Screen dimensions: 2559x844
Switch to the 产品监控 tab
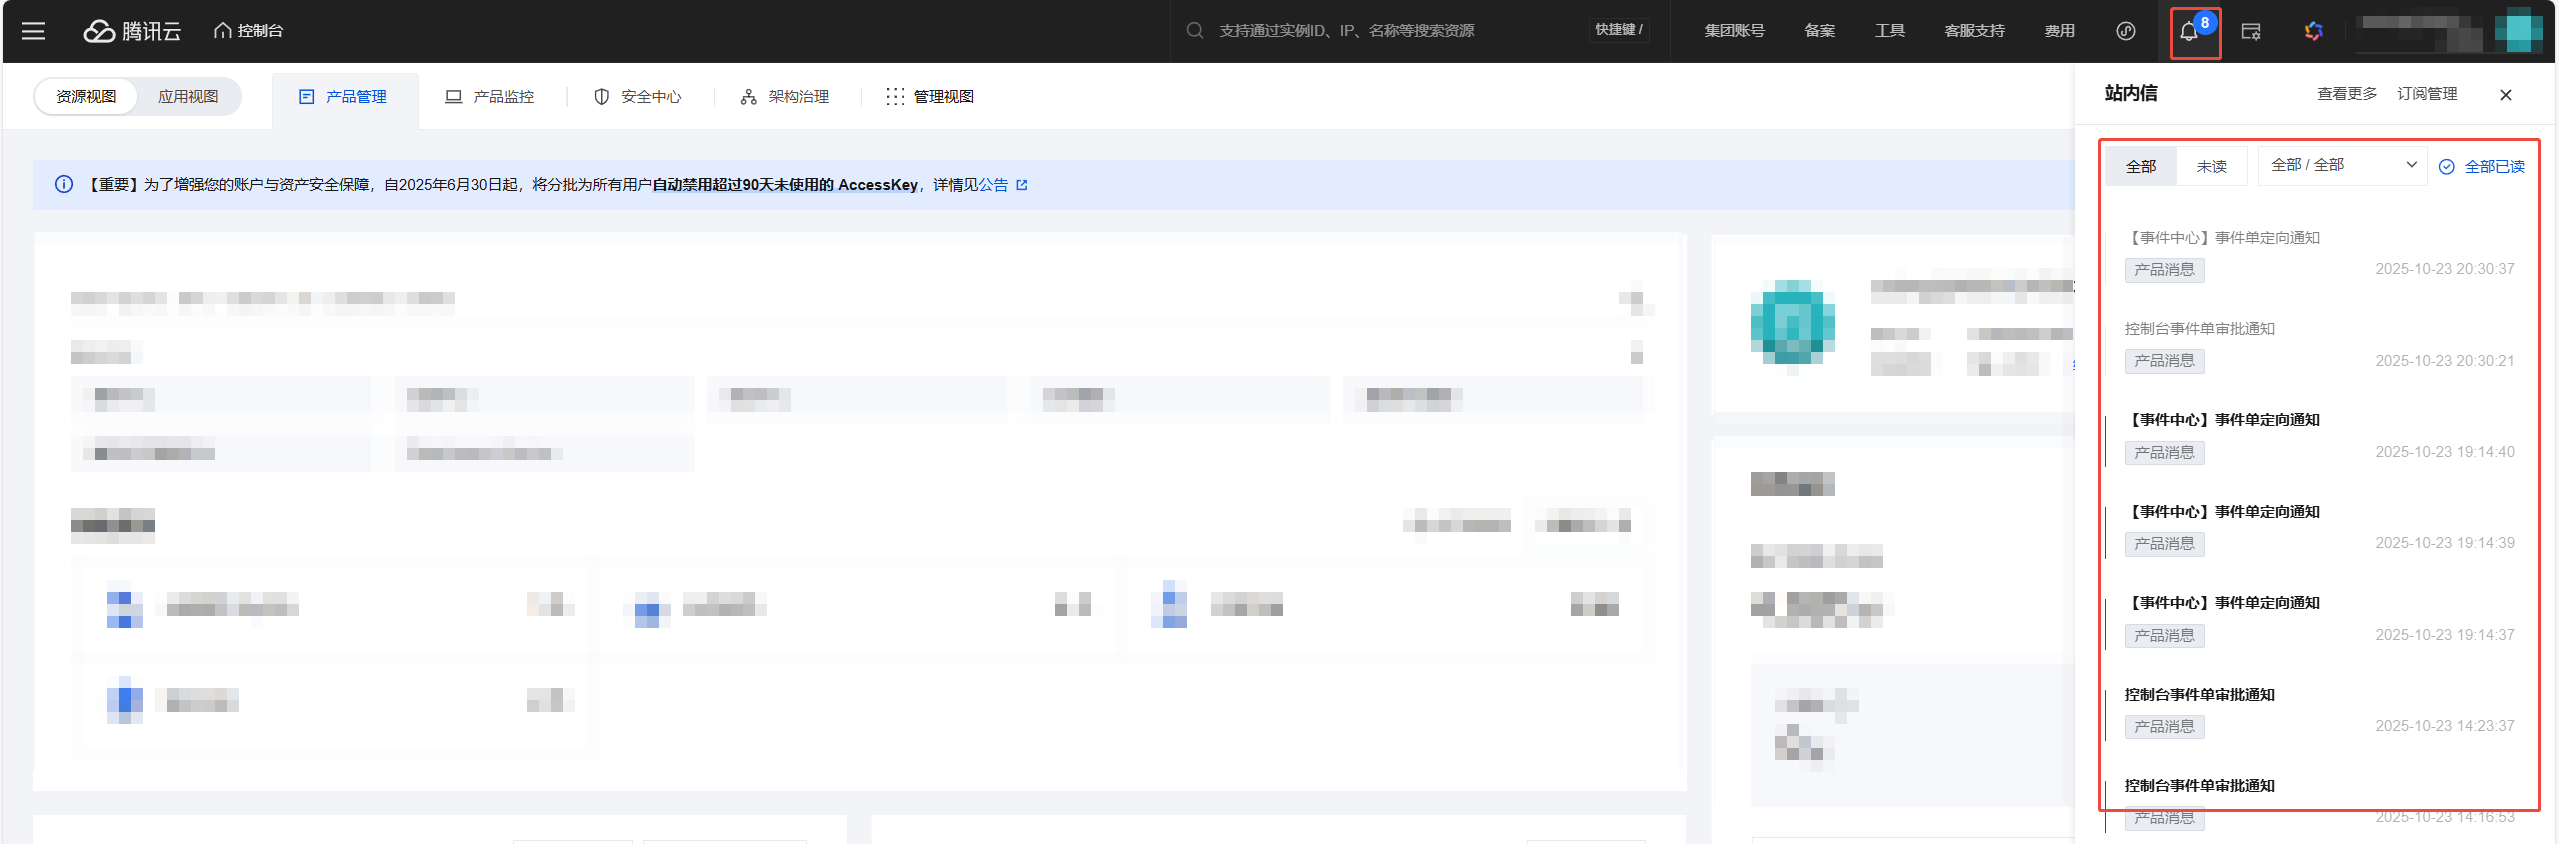490,97
